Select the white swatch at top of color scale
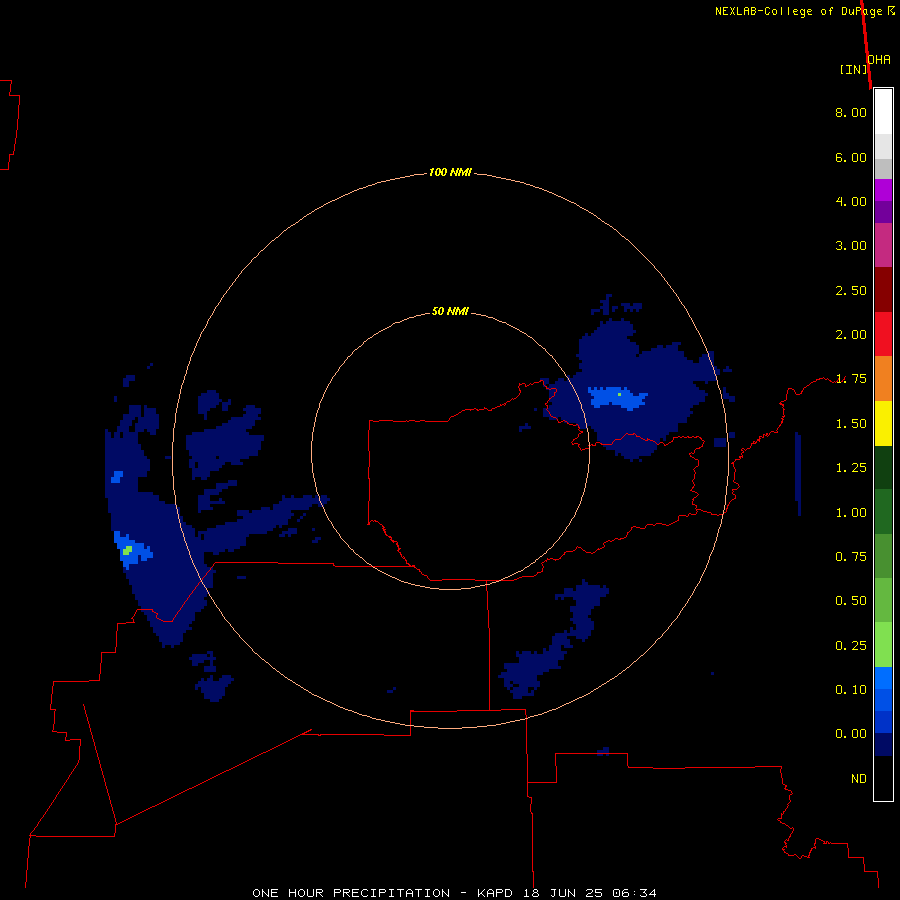 click(x=883, y=112)
